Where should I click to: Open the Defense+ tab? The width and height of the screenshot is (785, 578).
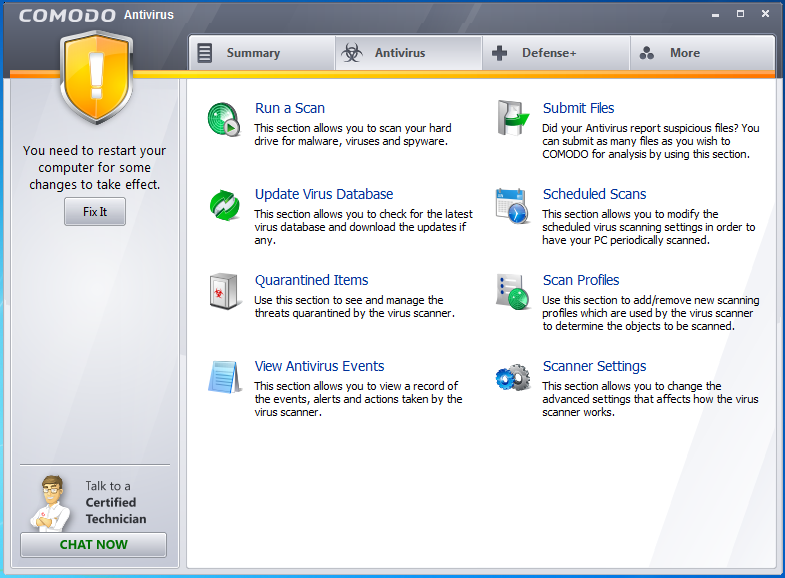click(556, 53)
